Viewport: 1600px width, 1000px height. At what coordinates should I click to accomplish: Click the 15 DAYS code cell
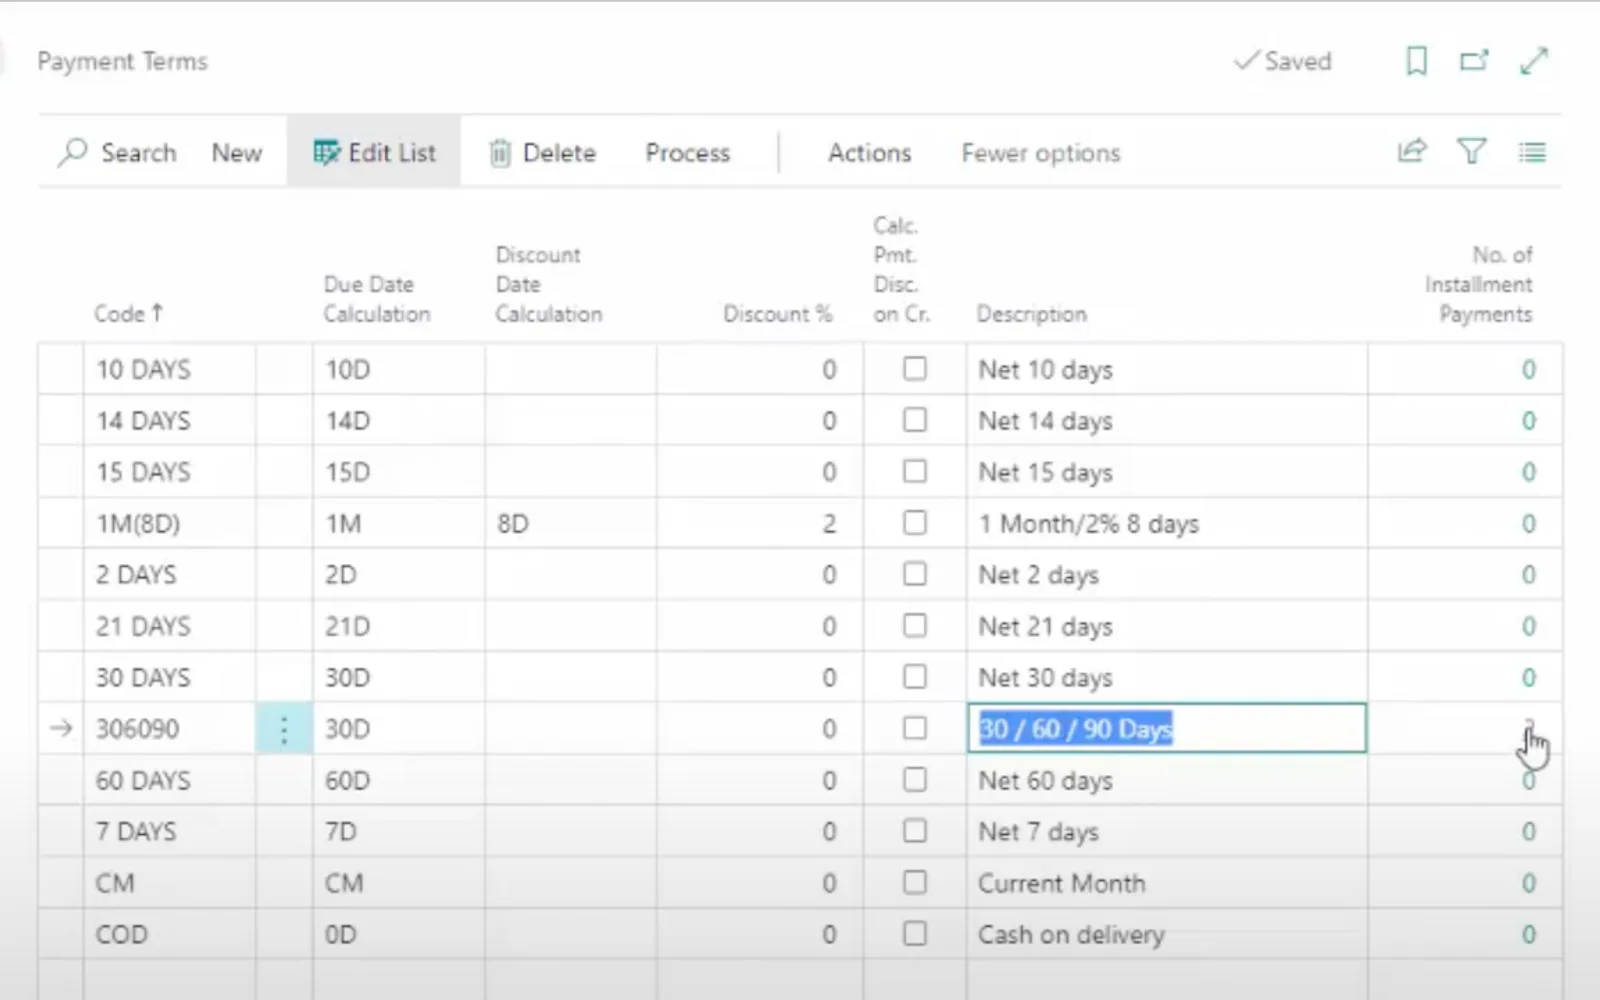pyautogui.click(x=169, y=472)
